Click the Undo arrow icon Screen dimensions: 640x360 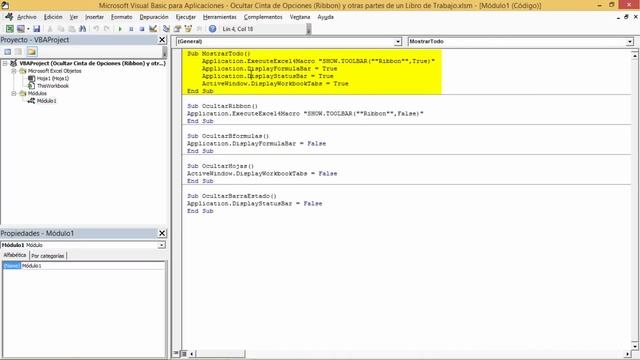click(x=96, y=29)
